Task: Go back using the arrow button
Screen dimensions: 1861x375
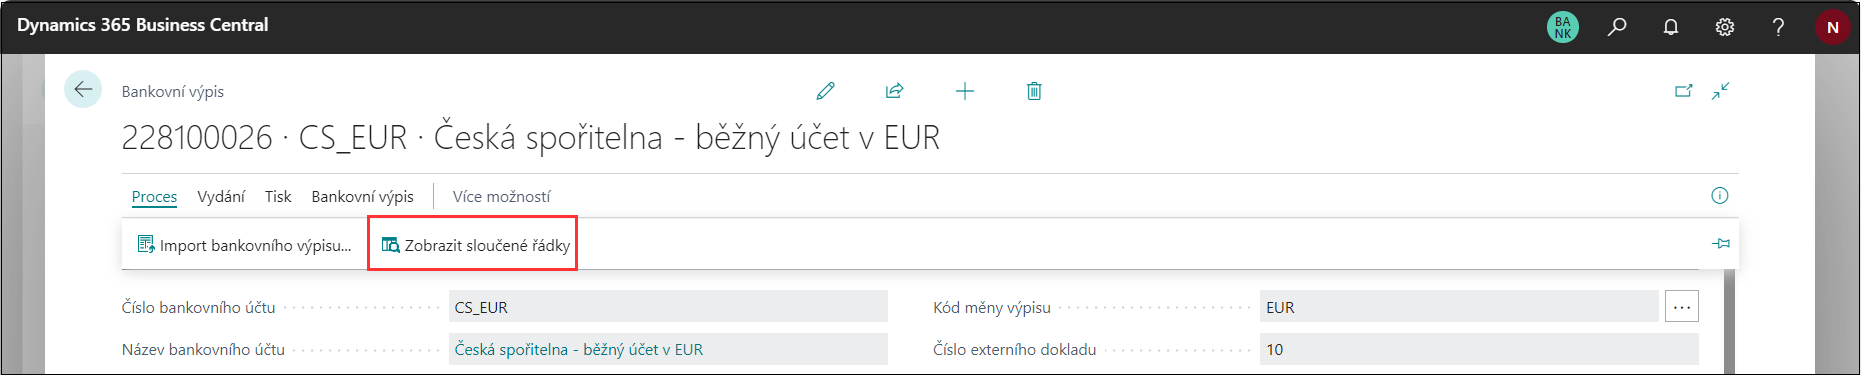Action: (x=83, y=89)
